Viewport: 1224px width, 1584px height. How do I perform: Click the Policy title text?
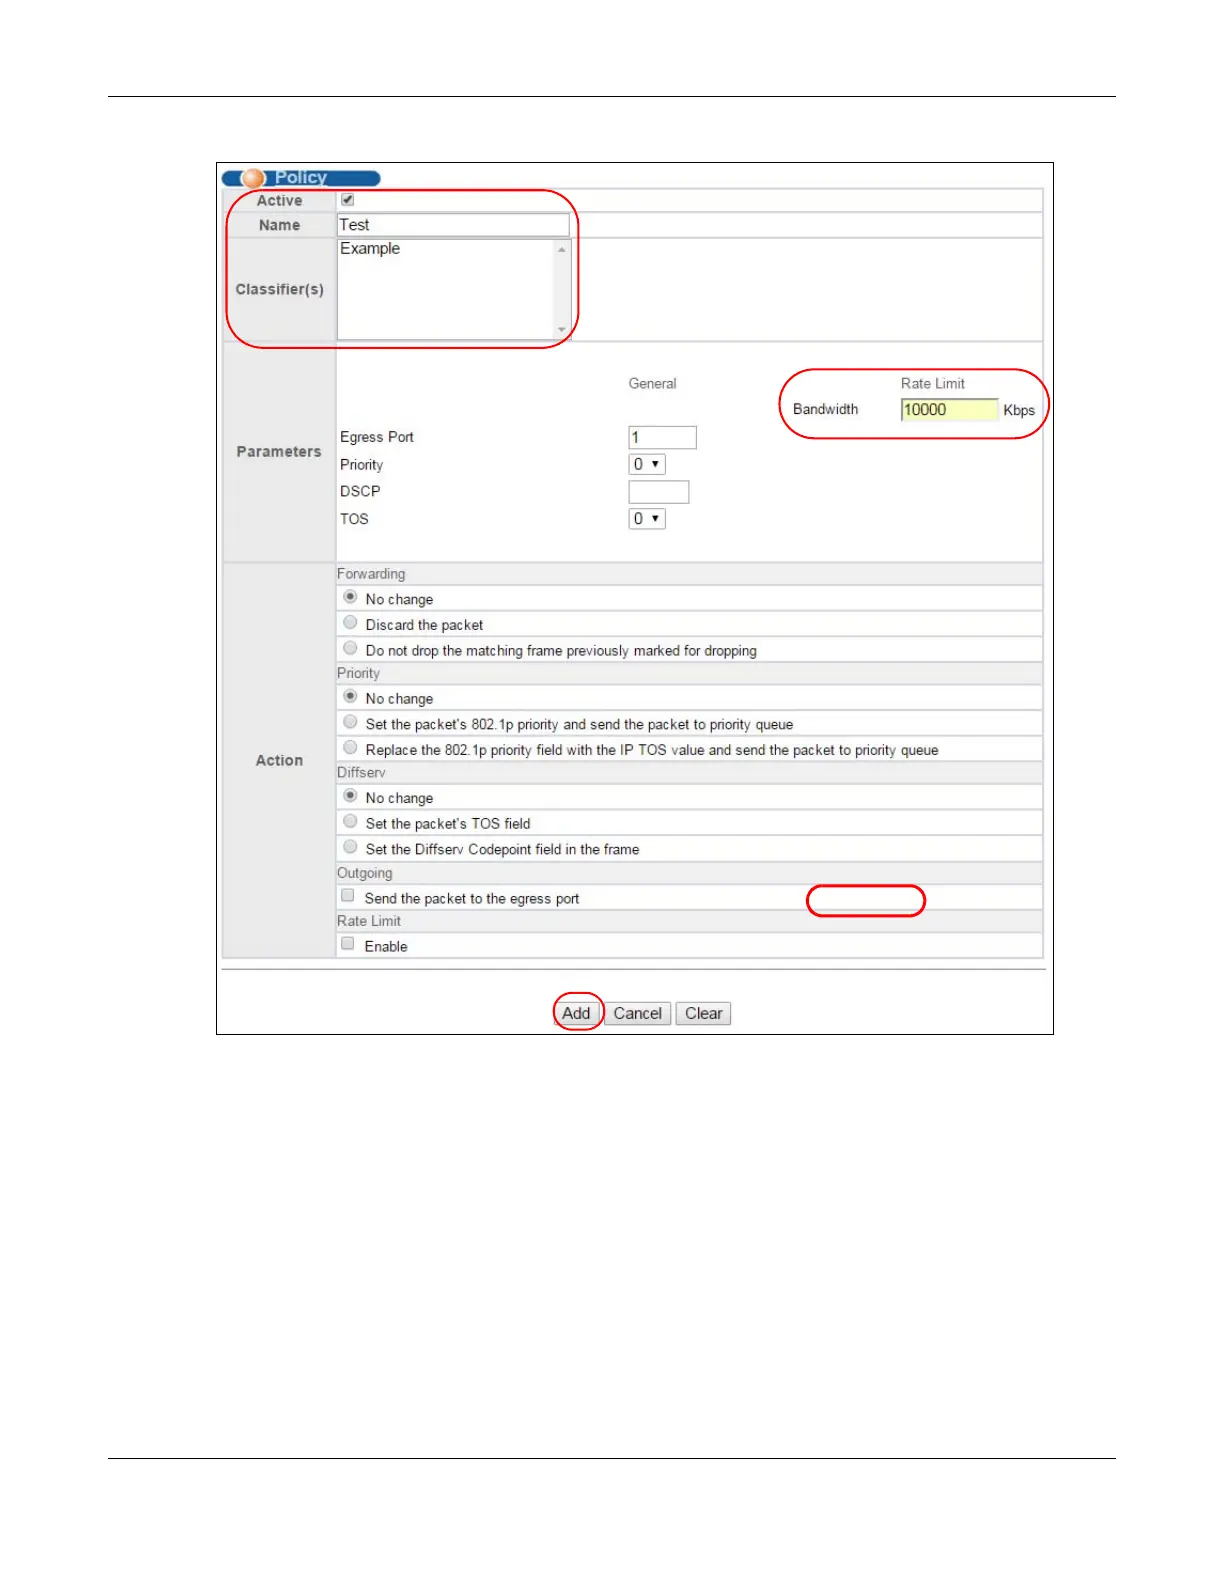(301, 177)
